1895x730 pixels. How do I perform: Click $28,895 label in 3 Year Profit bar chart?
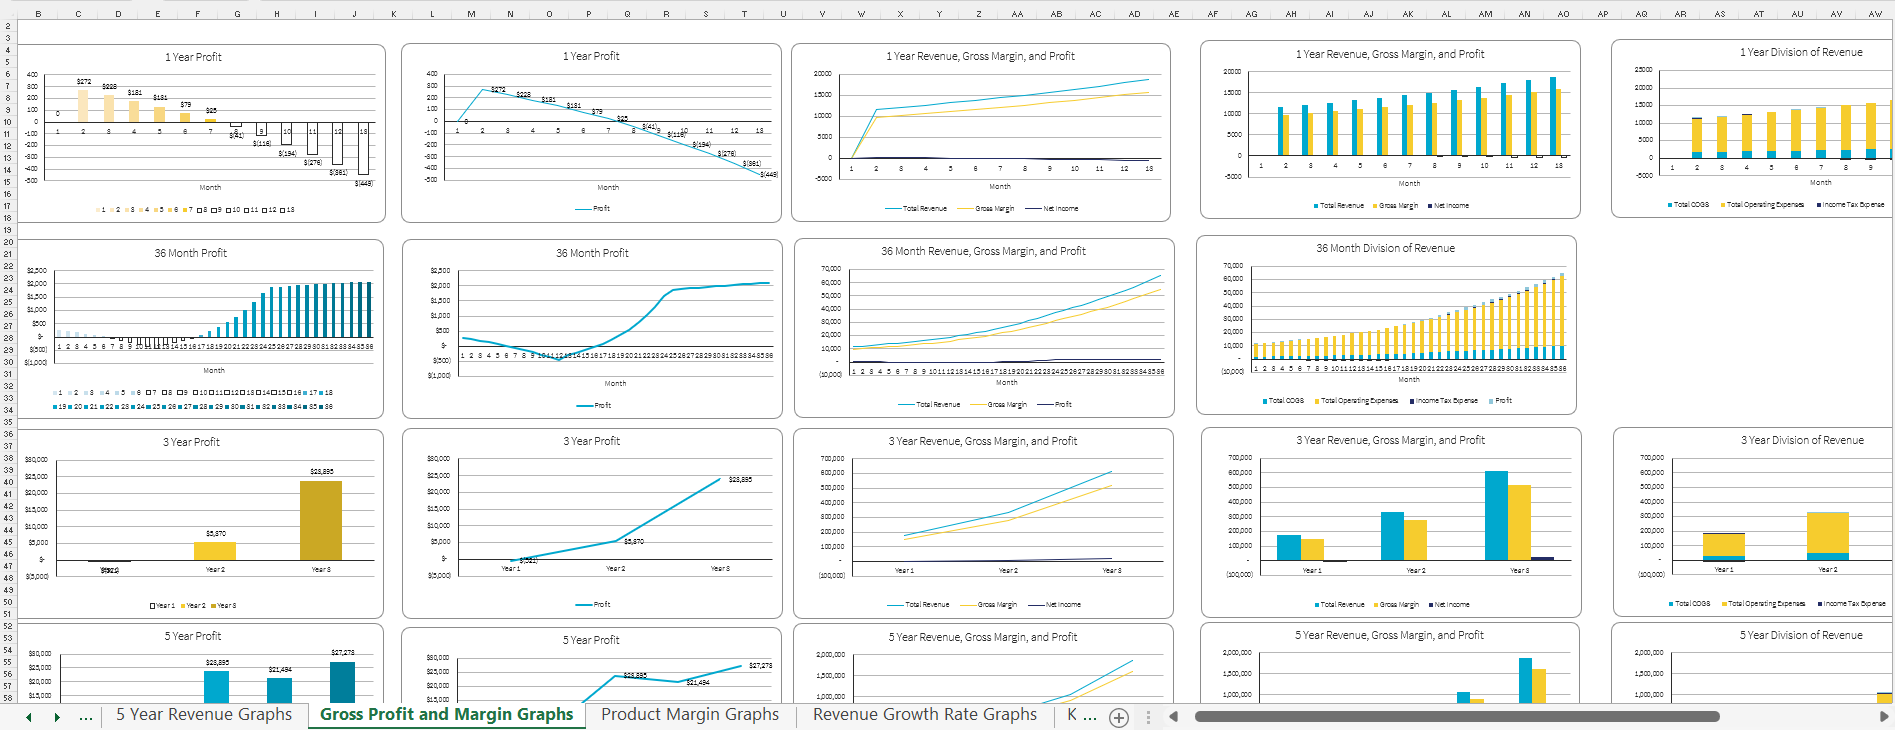pyautogui.click(x=322, y=471)
